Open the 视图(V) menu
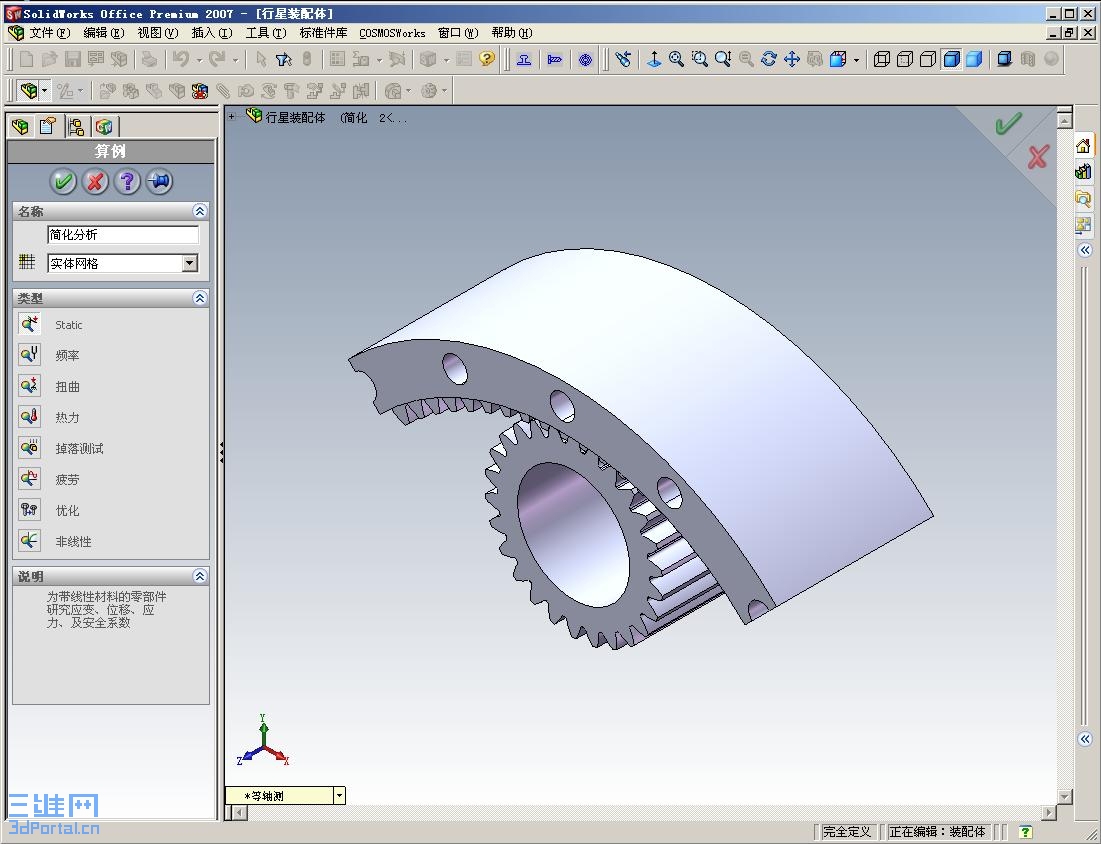The image size is (1101, 844). point(158,33)
